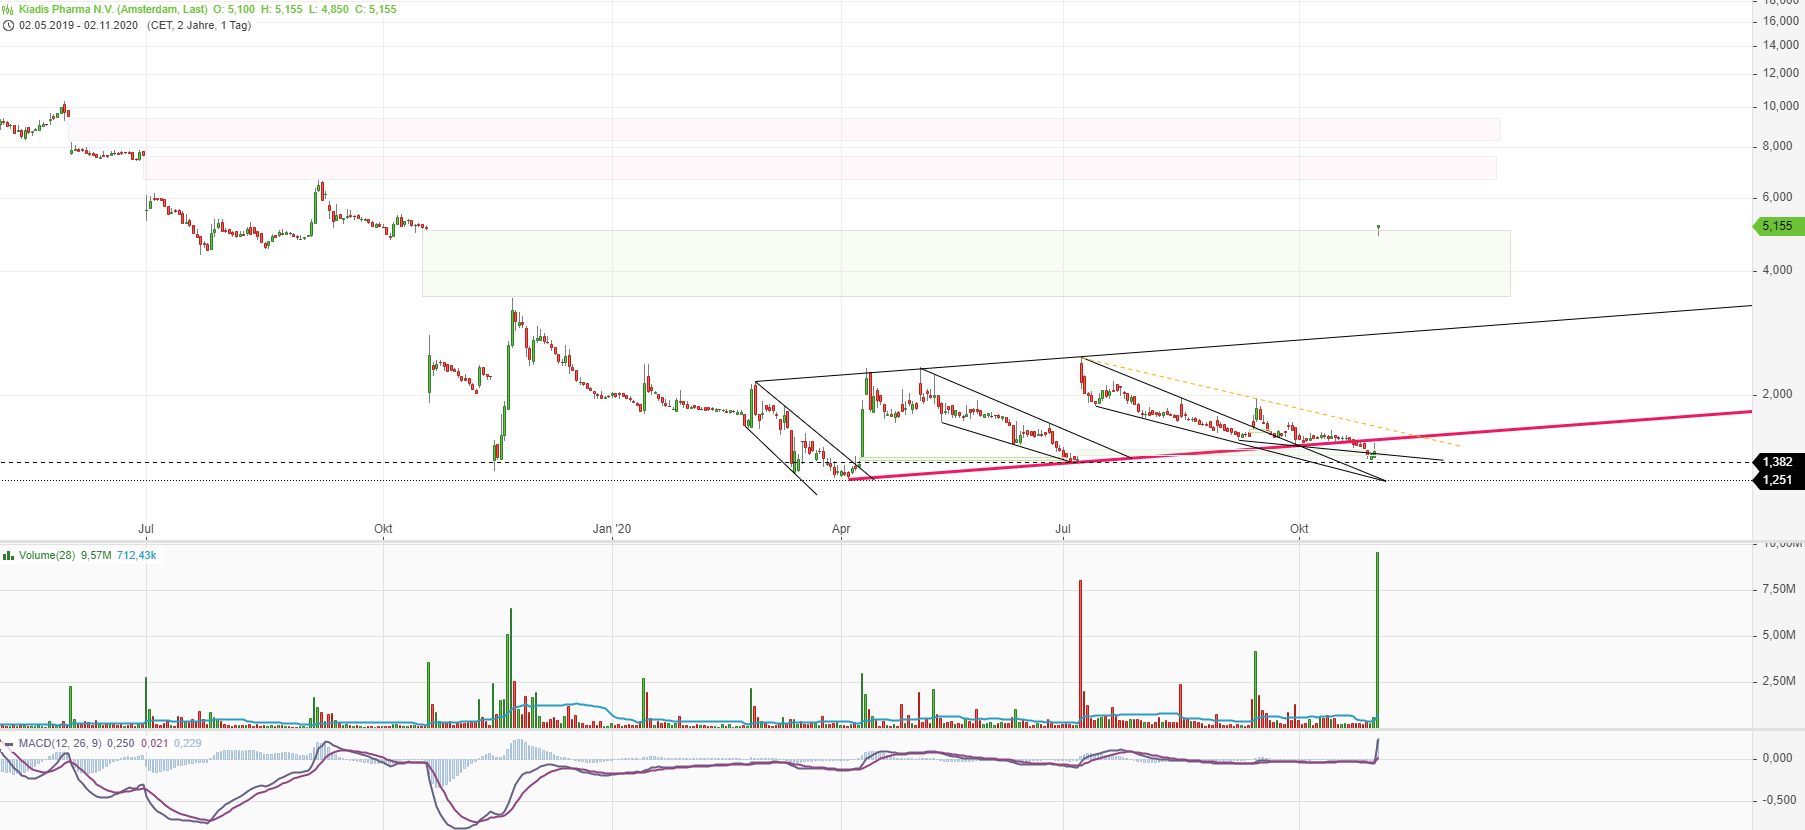Click the green 5,155 current price tag
This screenshot has height=830, width=1805.
point(1780,226)
